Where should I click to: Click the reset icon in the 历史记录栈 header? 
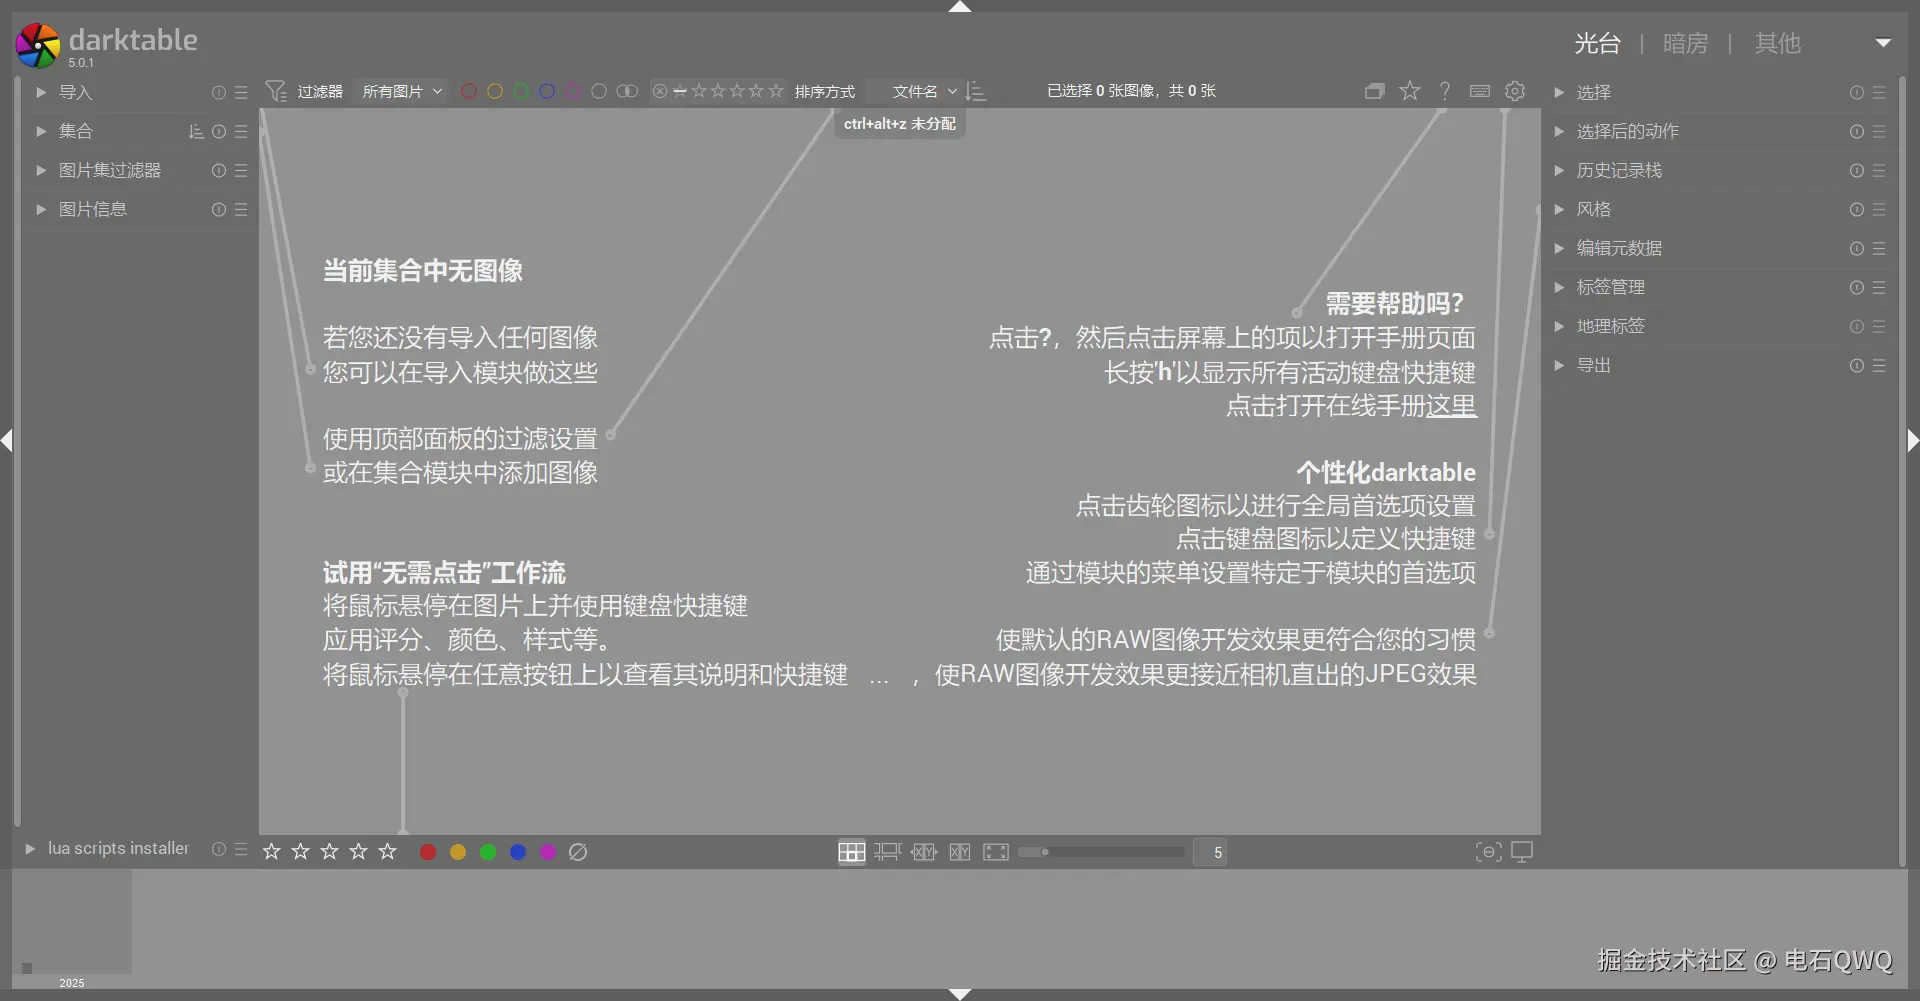point(1857,170)
